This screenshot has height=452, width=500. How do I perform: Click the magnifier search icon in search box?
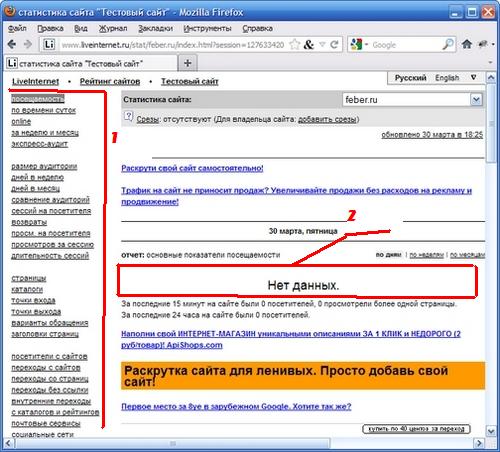pyautogui.click(x=448, y=44)
